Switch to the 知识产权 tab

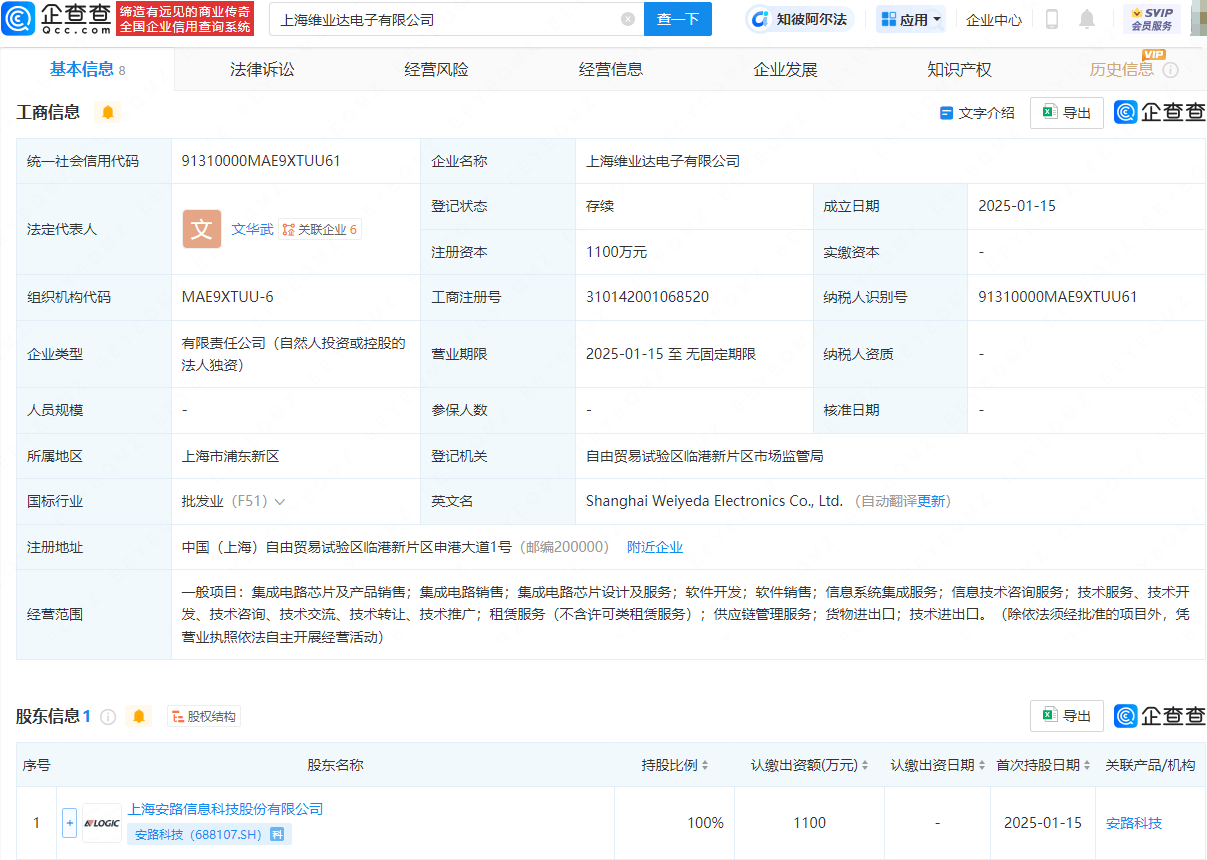coord(959,69)
